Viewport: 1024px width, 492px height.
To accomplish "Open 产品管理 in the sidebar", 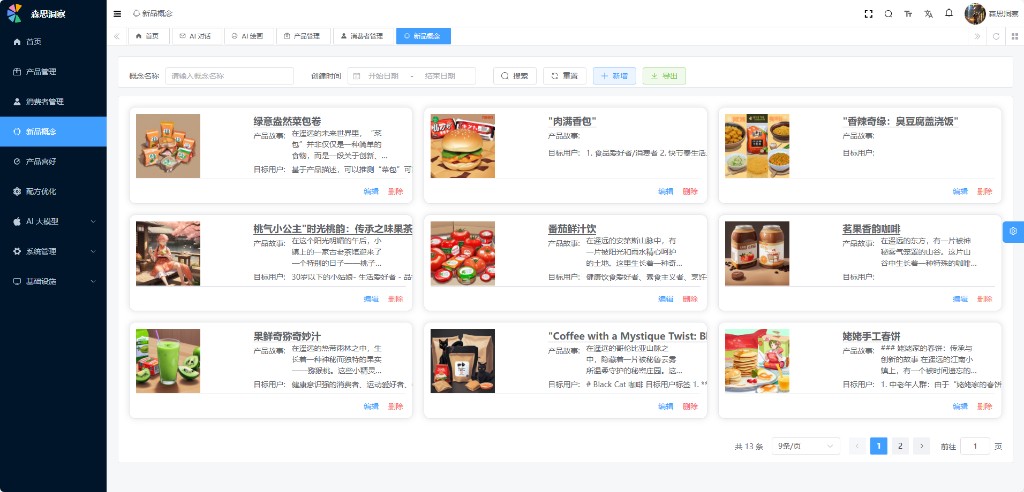I will pyautogui.click(x=53, y=72).
